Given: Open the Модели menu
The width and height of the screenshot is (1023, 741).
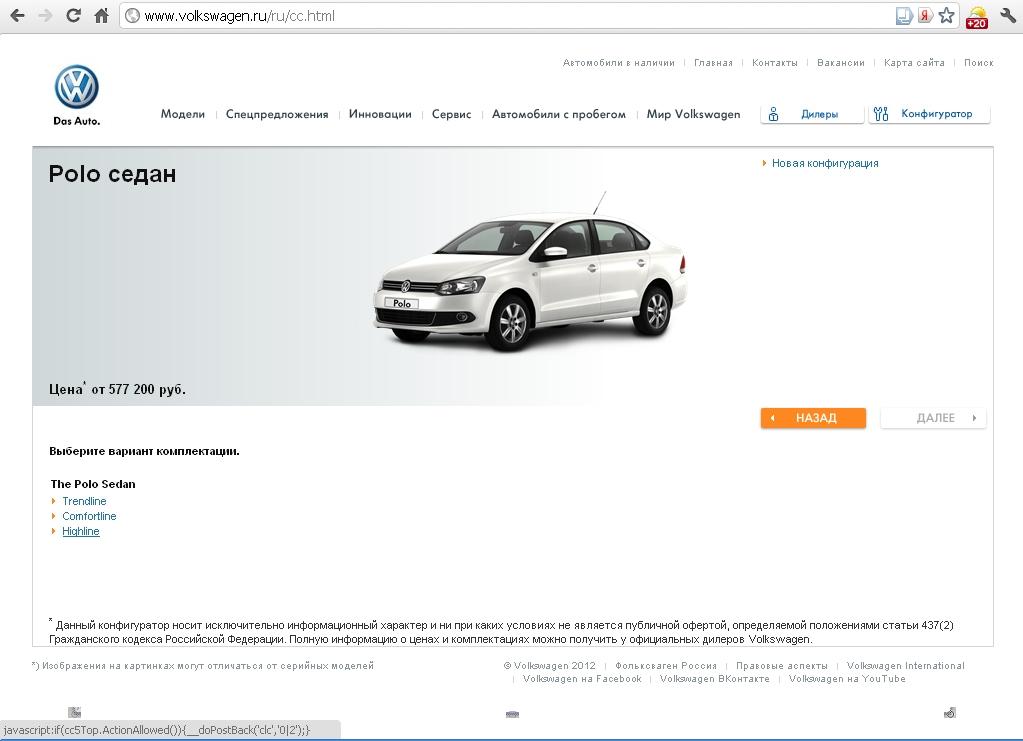Looking at the screenshot, I should point(182,114).
